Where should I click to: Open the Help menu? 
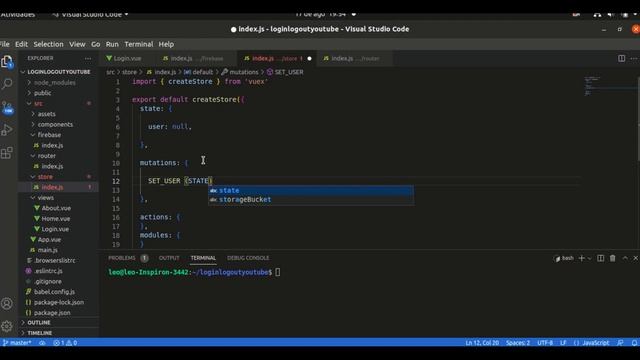[x=166, y=44]
